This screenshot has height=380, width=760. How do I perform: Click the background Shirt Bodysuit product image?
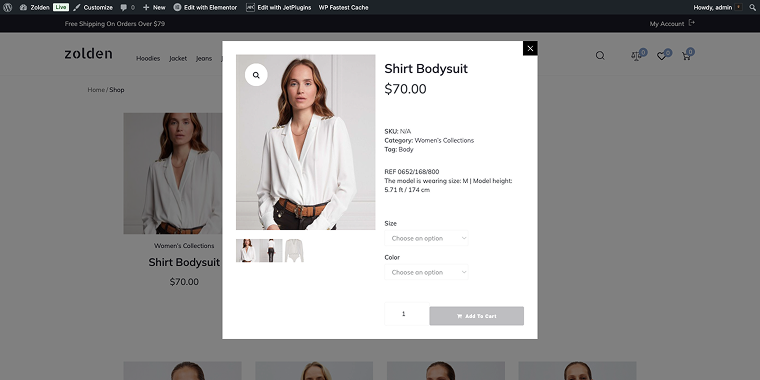click(173, 174)
